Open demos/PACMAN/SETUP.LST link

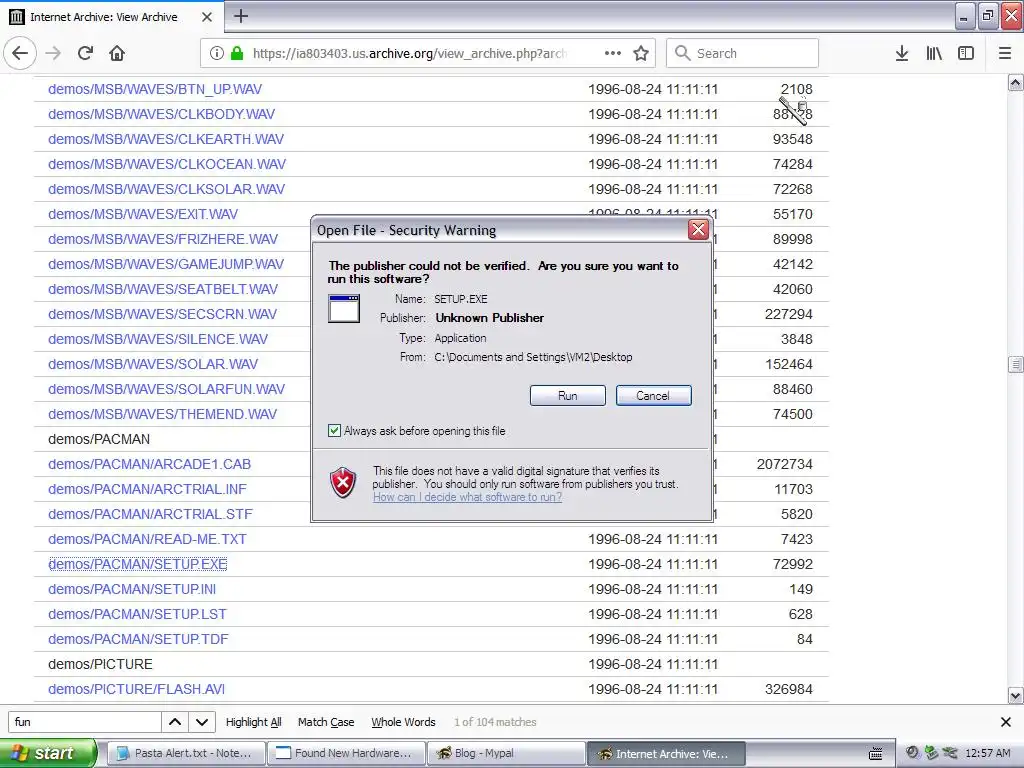click(x=137, y=615)
